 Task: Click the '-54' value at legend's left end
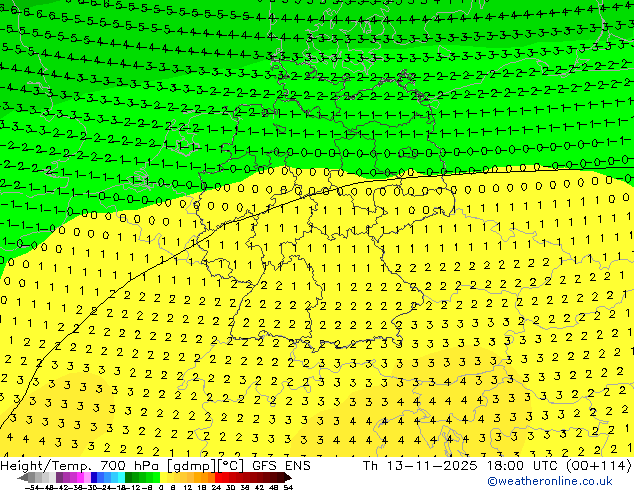tap(32, 488)
